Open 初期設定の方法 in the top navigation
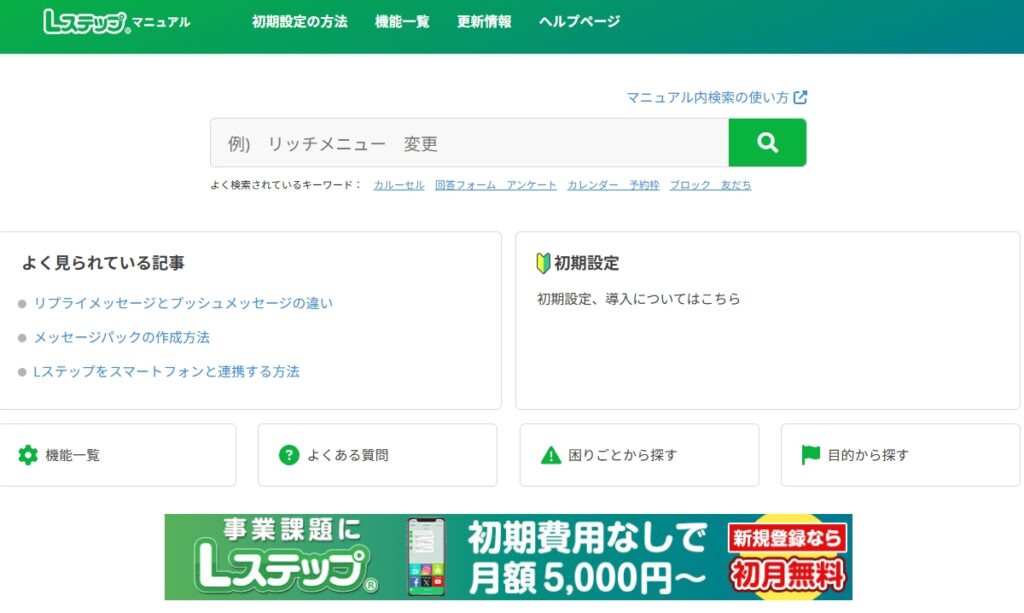Image resolution: width=1024 pixels, height=613 pixels. point(299,22)
